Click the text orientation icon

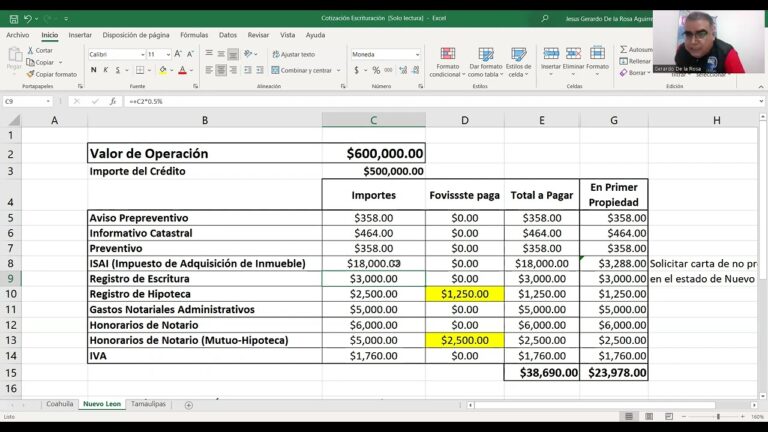pos(248,54)
